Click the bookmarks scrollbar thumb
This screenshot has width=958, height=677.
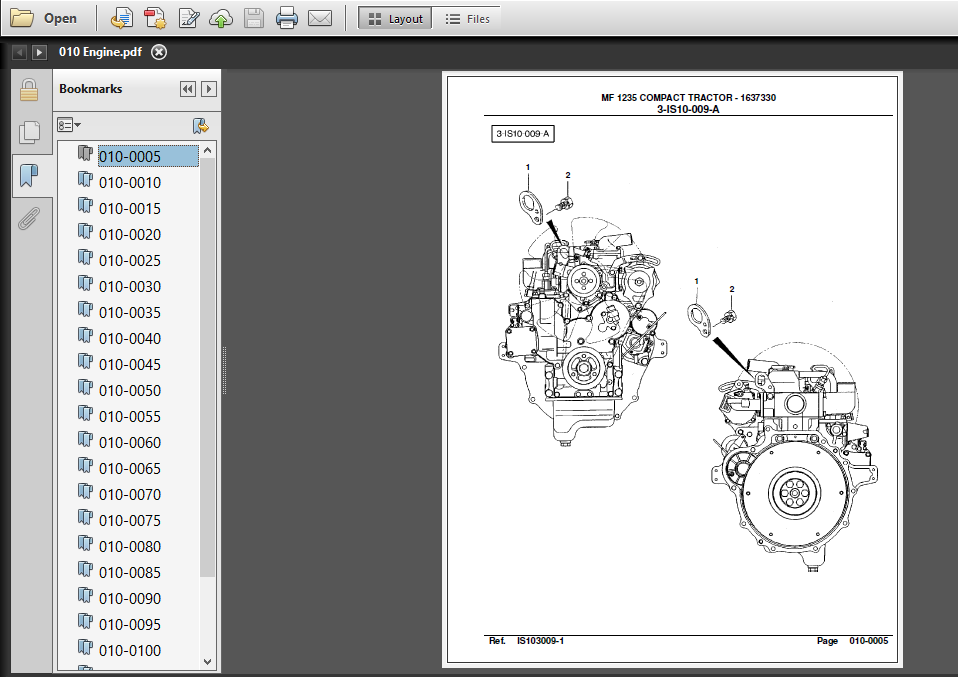point(208,367)
